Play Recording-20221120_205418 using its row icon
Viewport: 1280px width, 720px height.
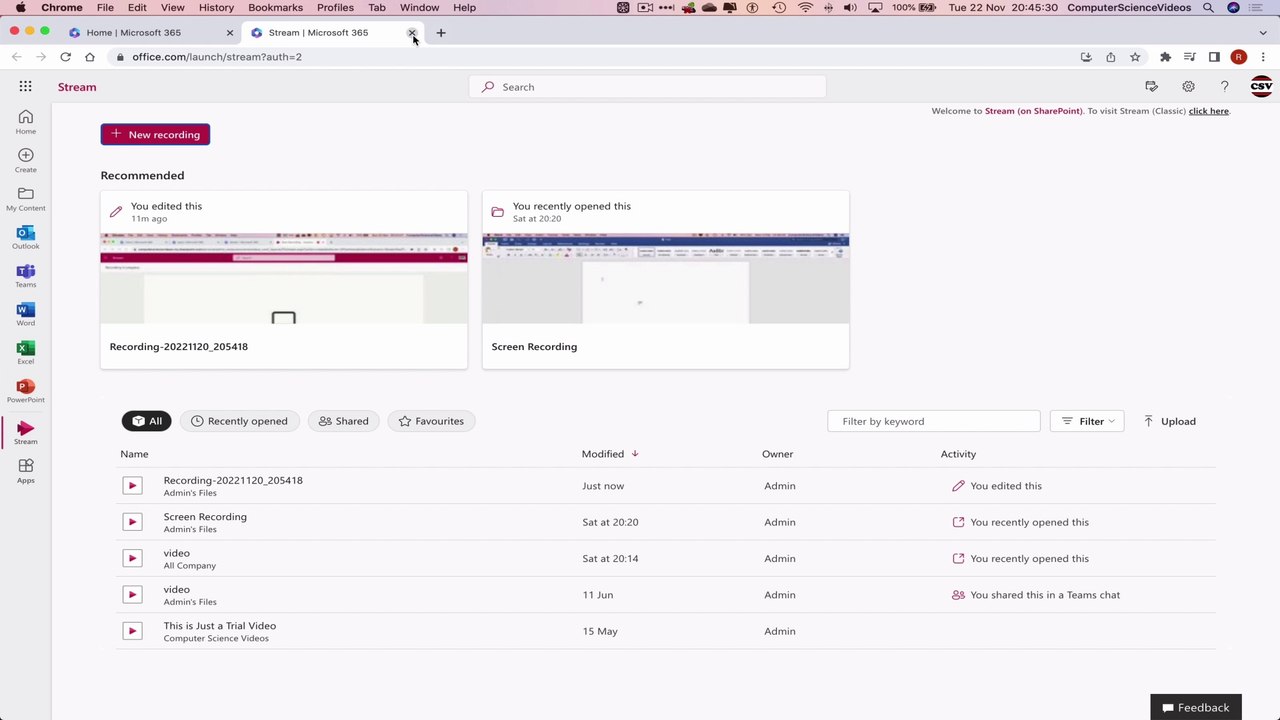tap(132, 486)
